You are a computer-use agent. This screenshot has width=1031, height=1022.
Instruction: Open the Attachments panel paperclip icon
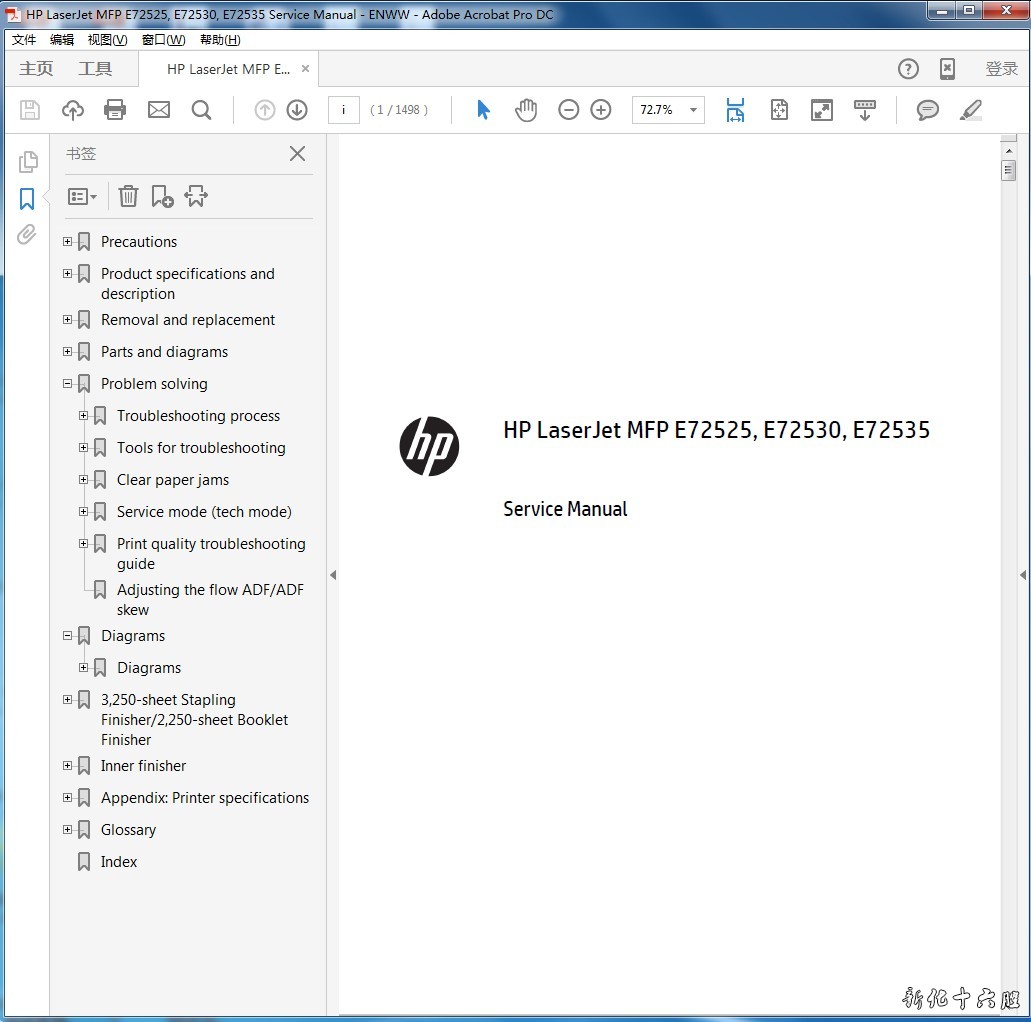[x=27, y=235]
